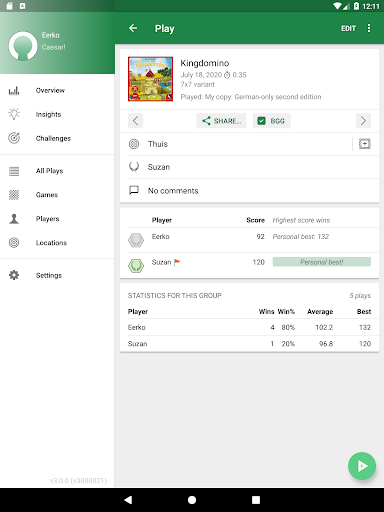The image size is (384, 512).
Task: Select the Insights lightbulb icon
Action: (x=14, y=114)
